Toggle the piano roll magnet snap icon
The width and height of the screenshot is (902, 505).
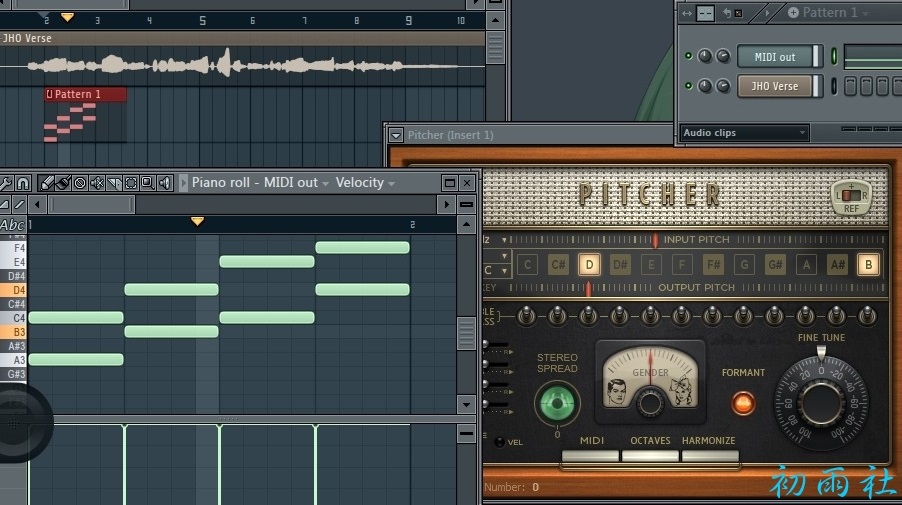(22, 183)
